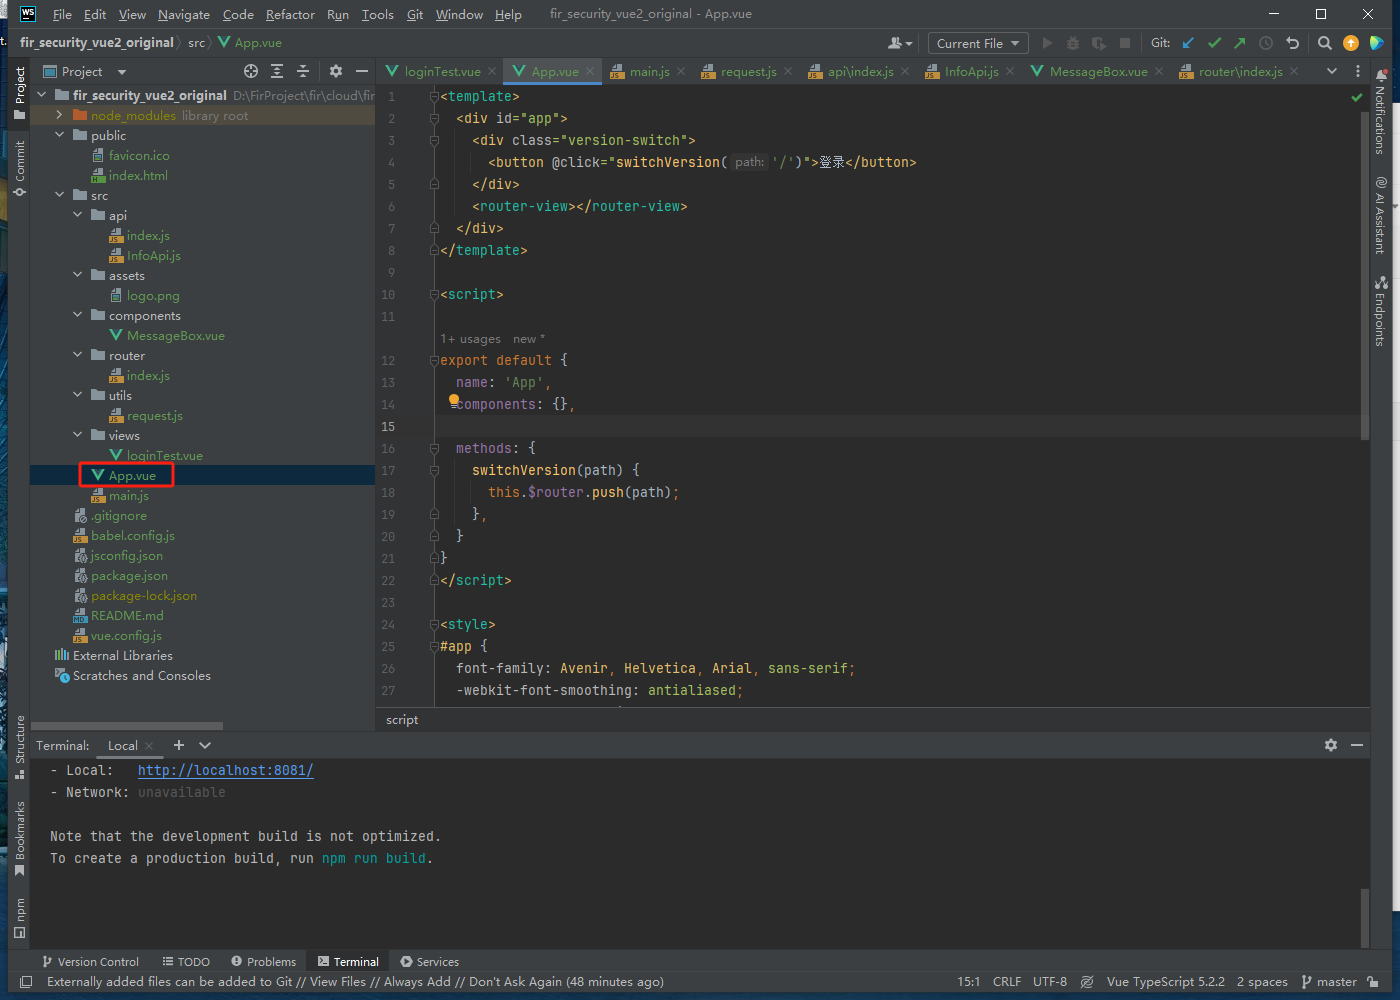Push commits with green arrow icon
Viewport: 1400px width, 1000px height.
tap(1240, 43)
